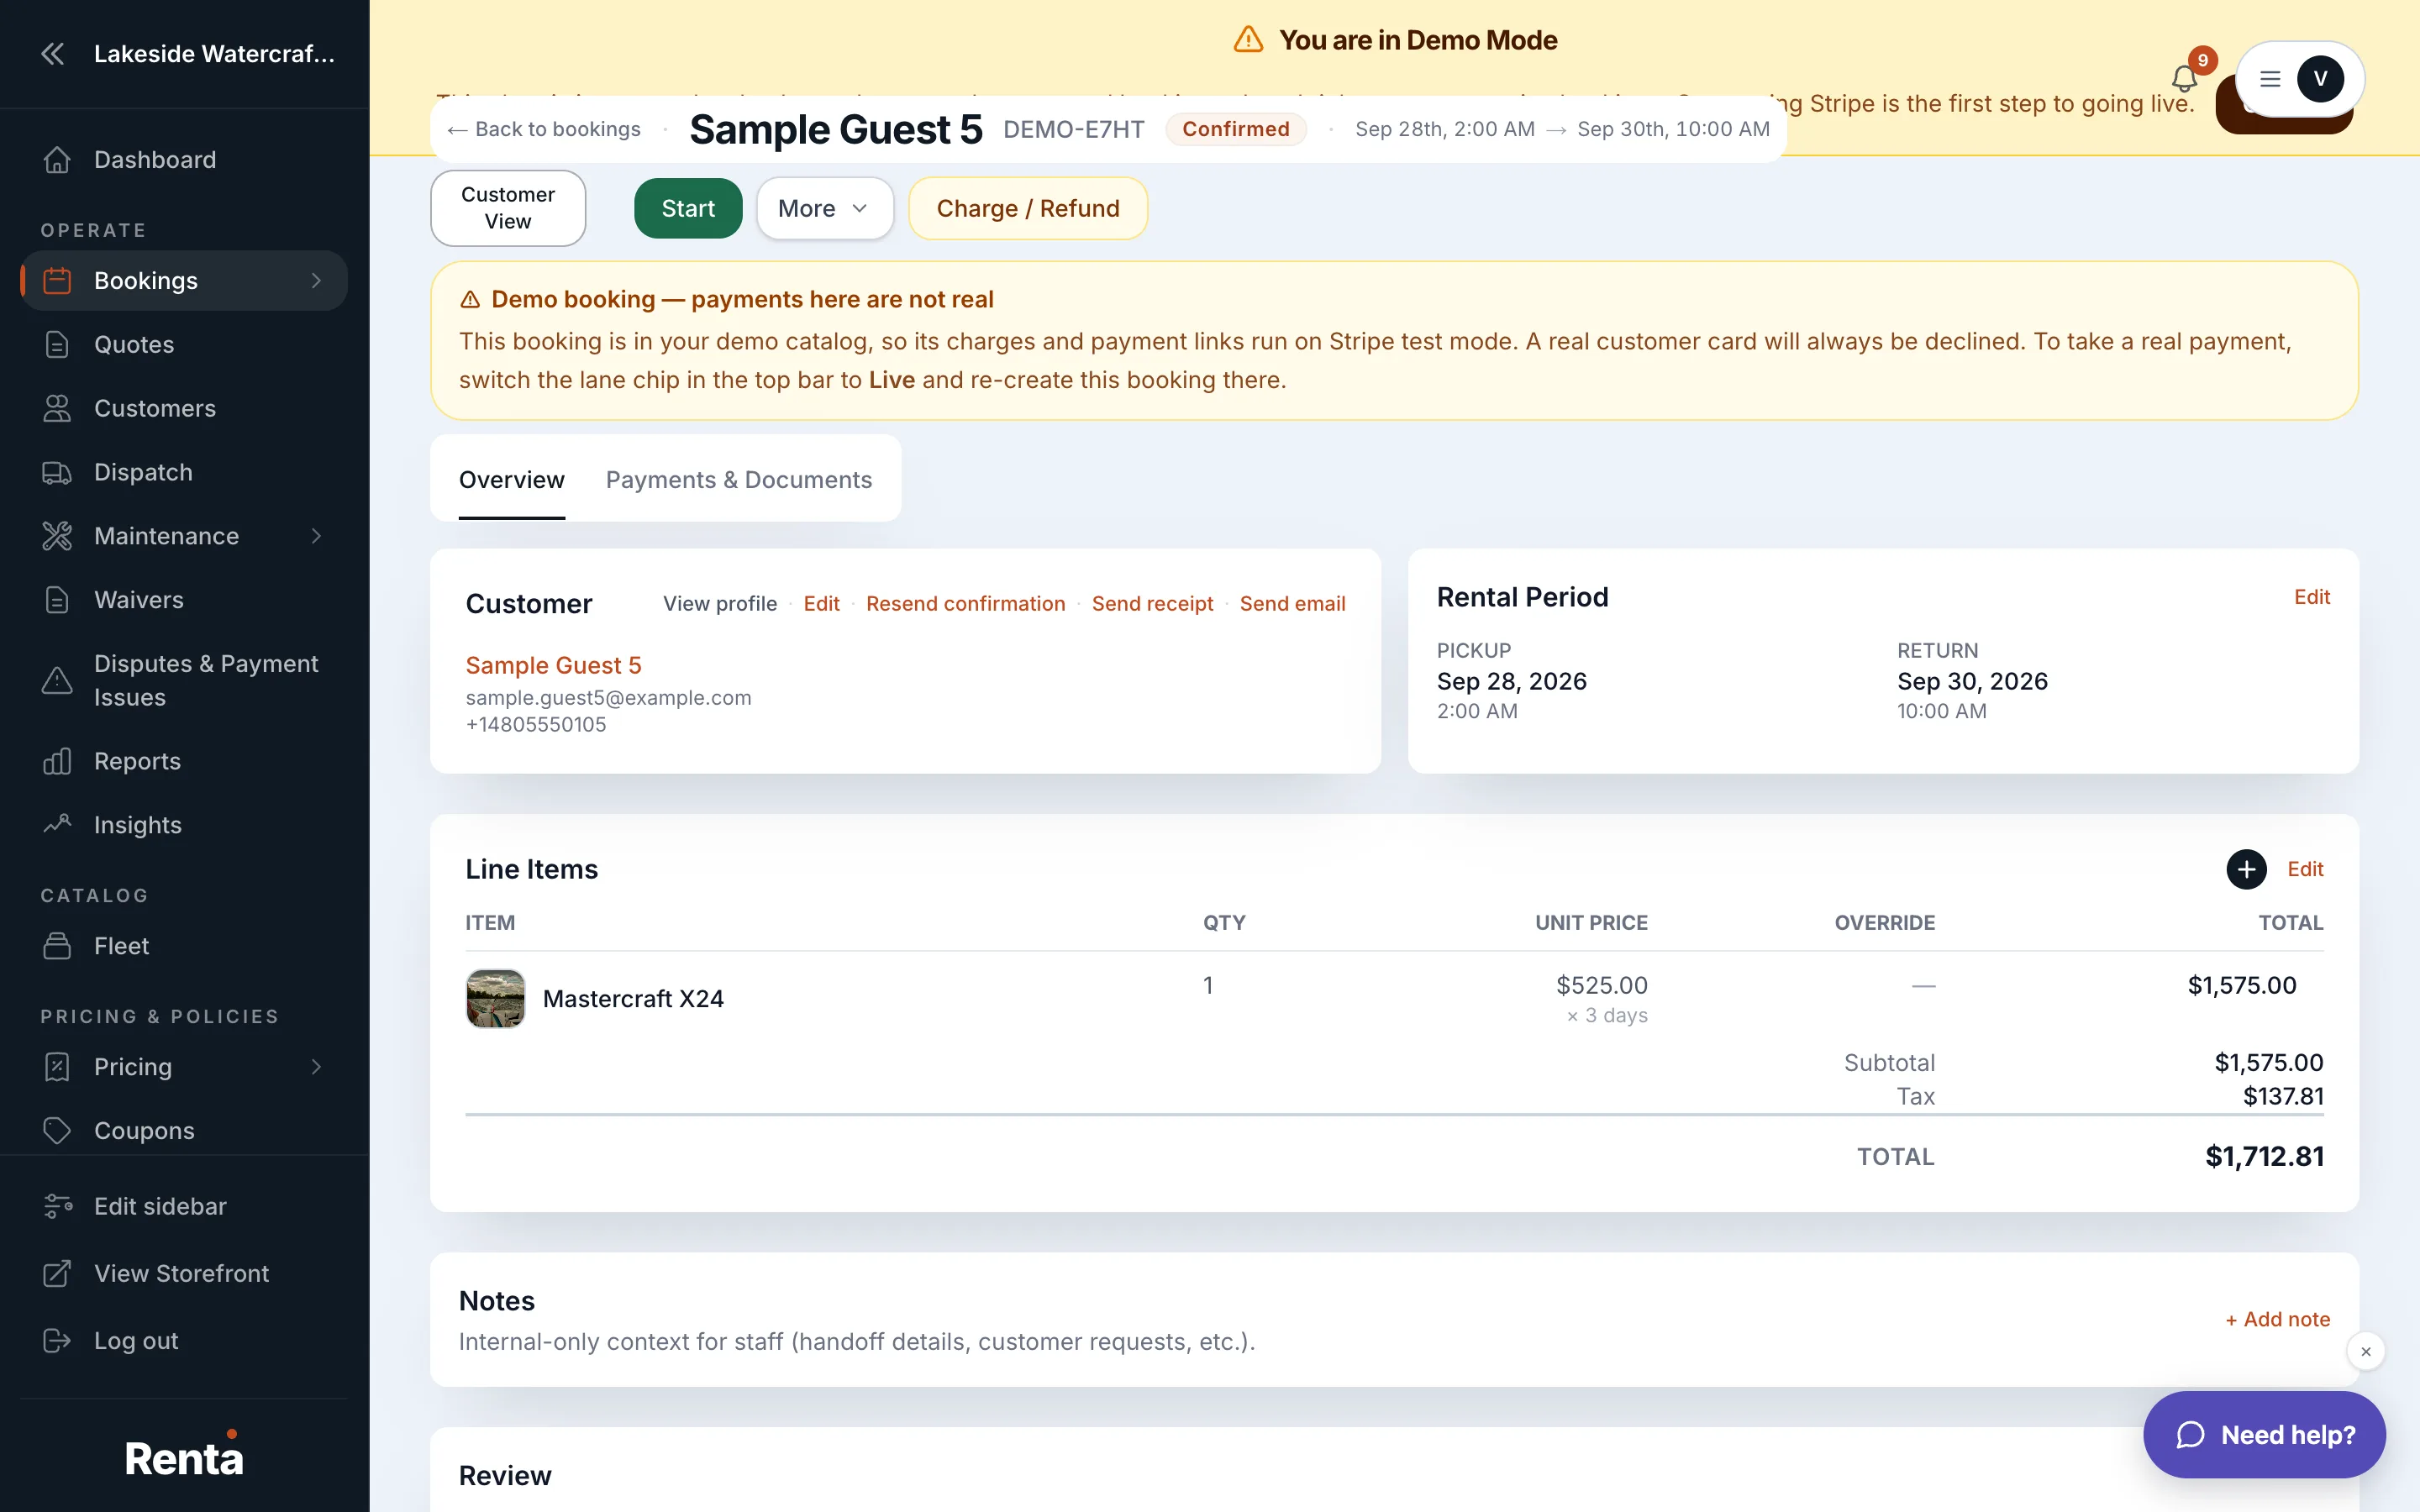2420x1512 pixels.
Task: Click the Start button
Action: coord(688,209)
